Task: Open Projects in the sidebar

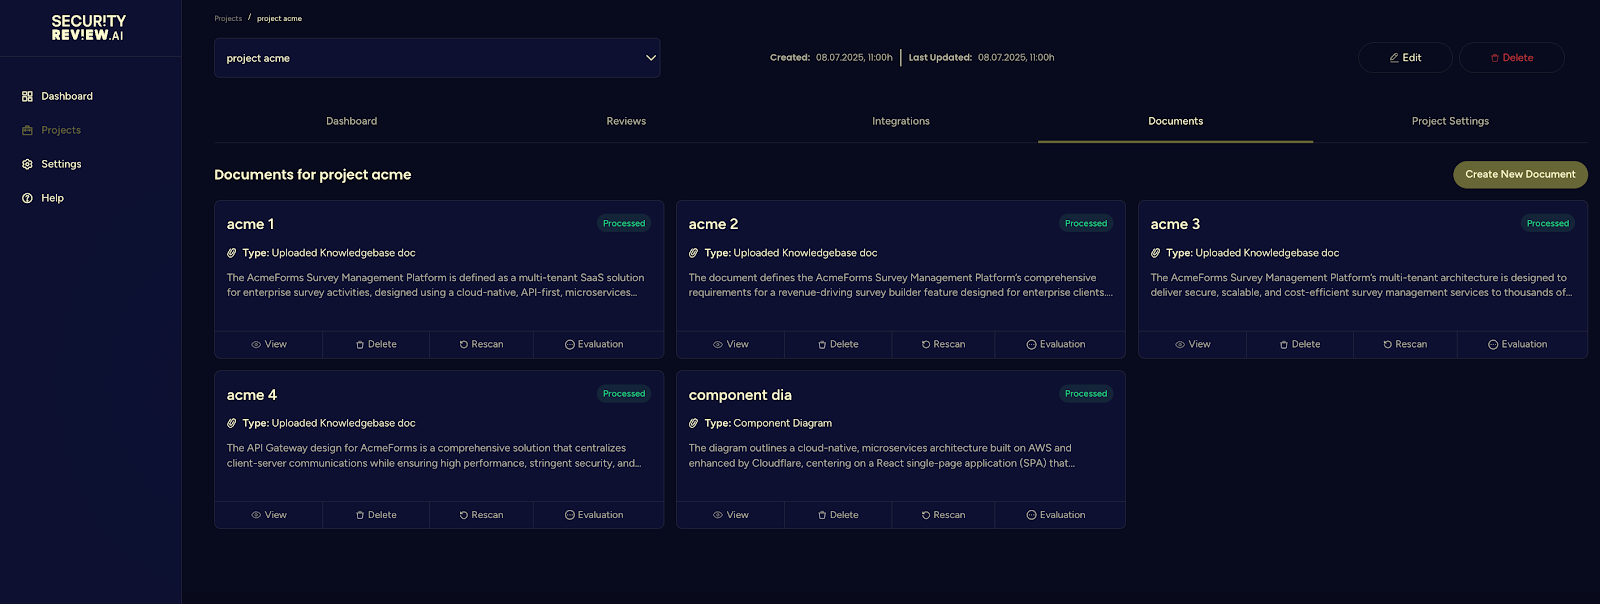Action: (51, 130)
